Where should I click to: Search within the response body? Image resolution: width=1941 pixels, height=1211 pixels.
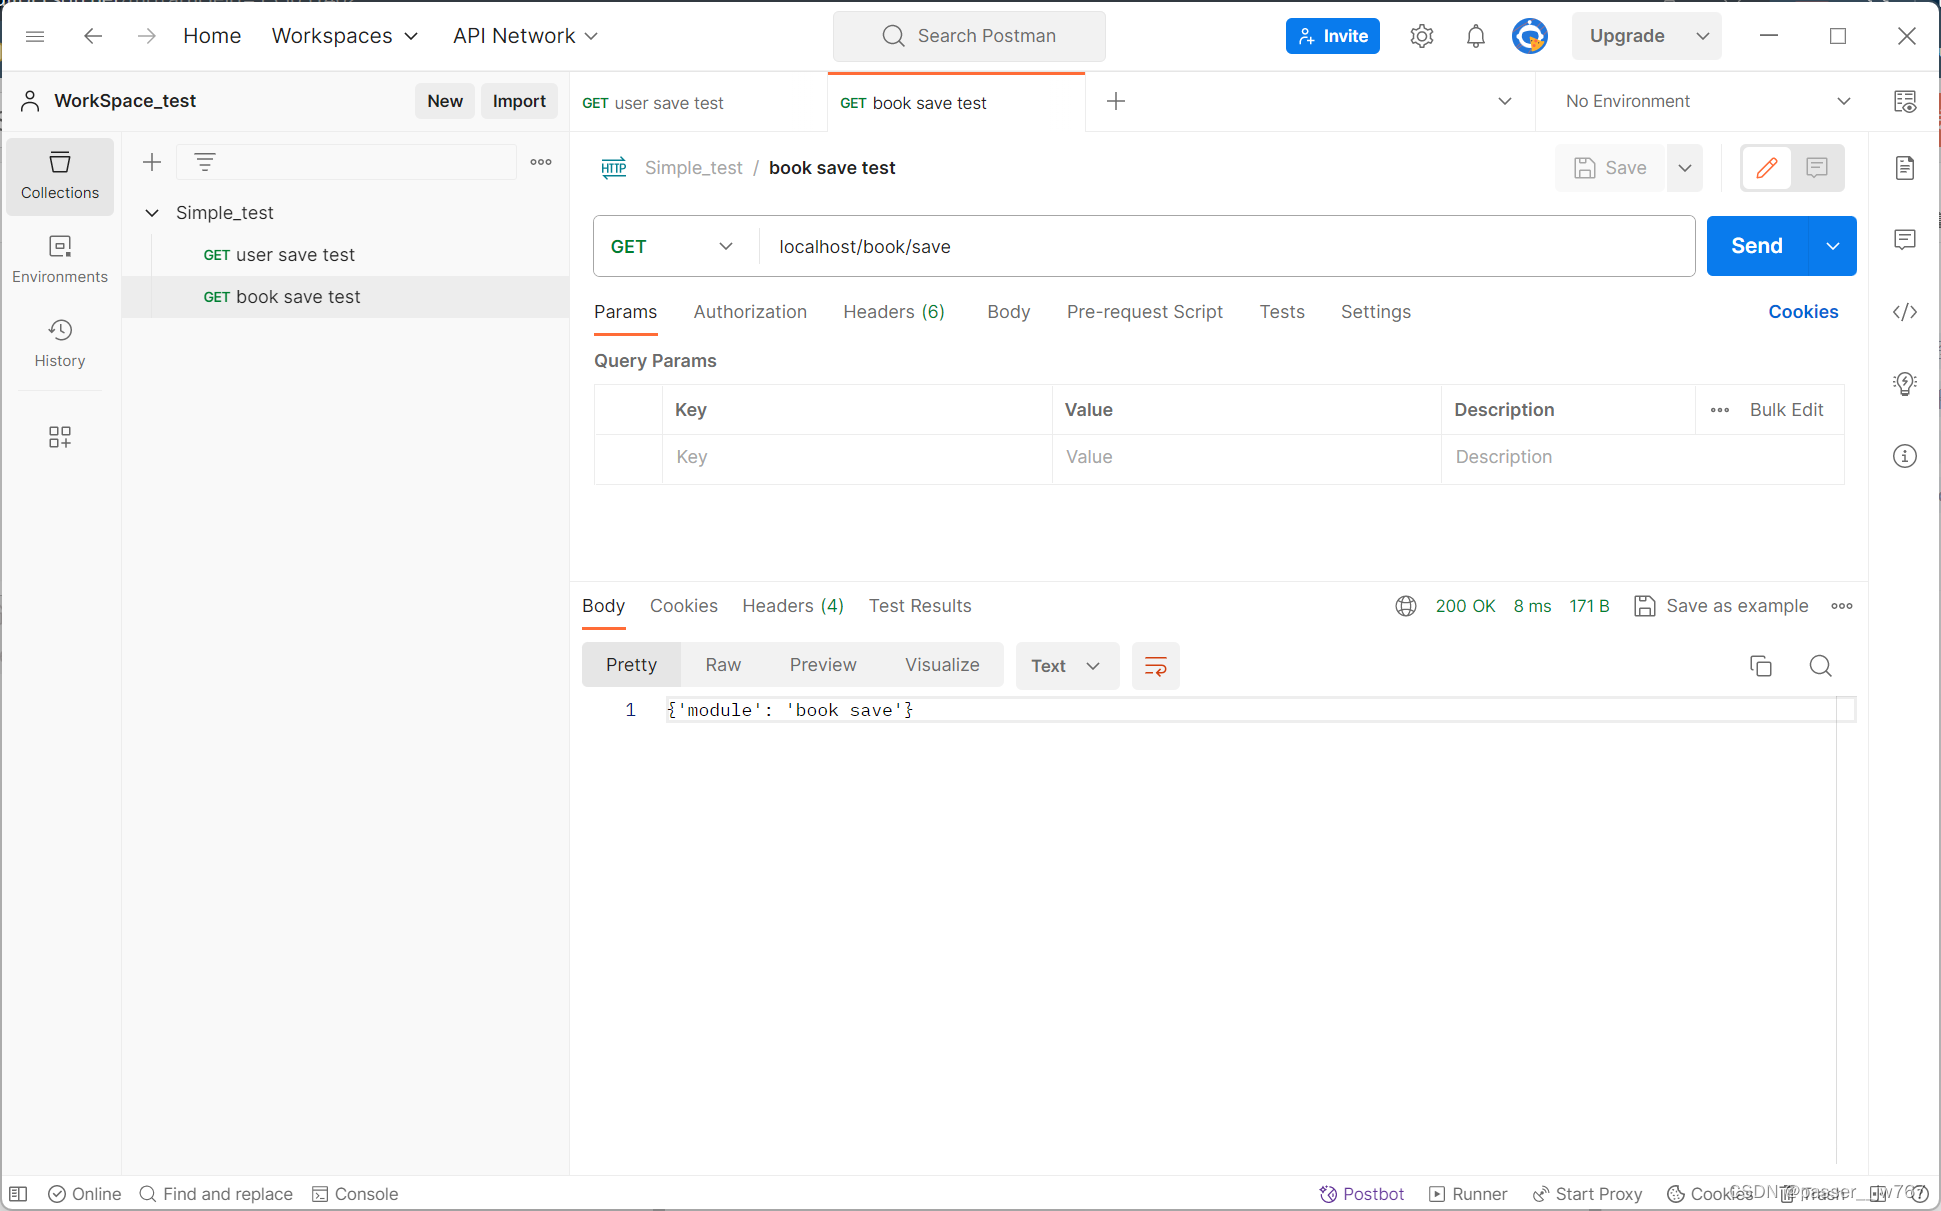tap(1820, 666)
